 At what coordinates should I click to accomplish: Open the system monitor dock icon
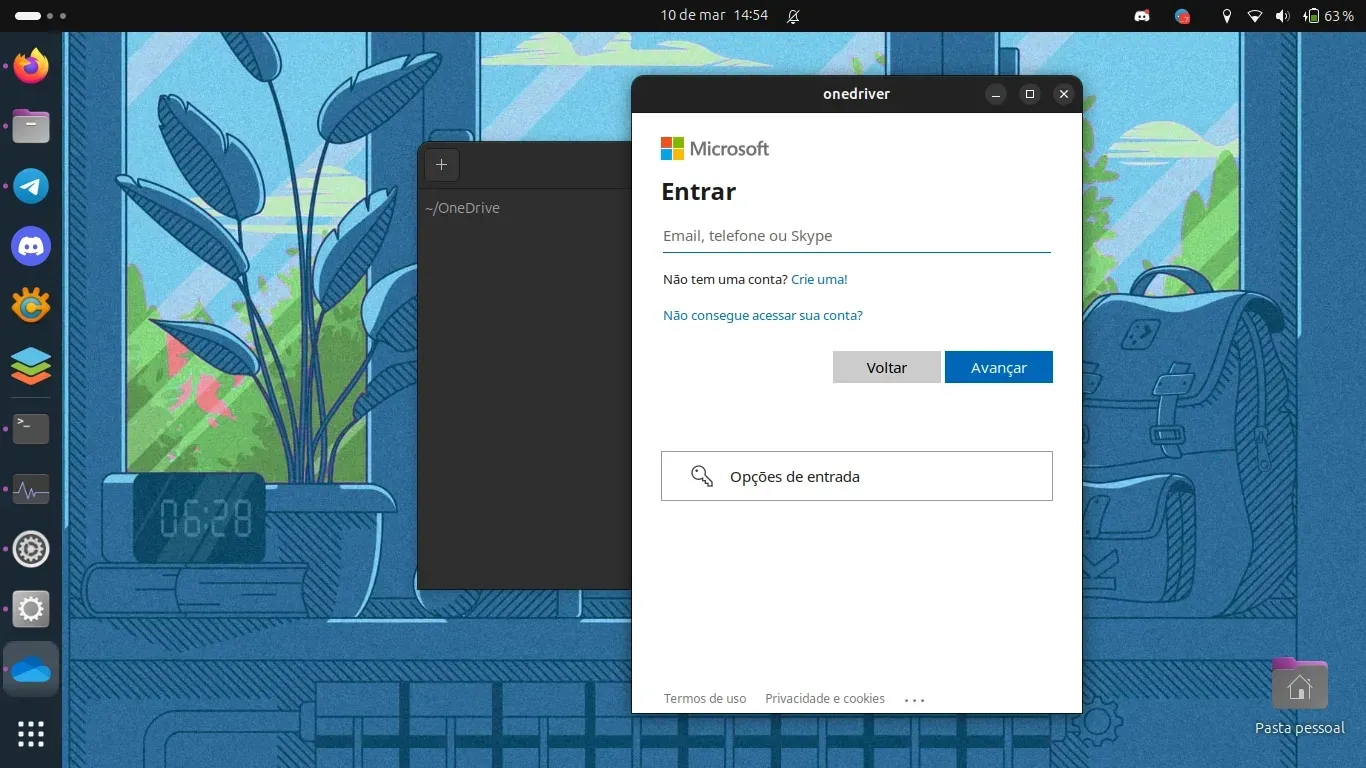[31, 490]
